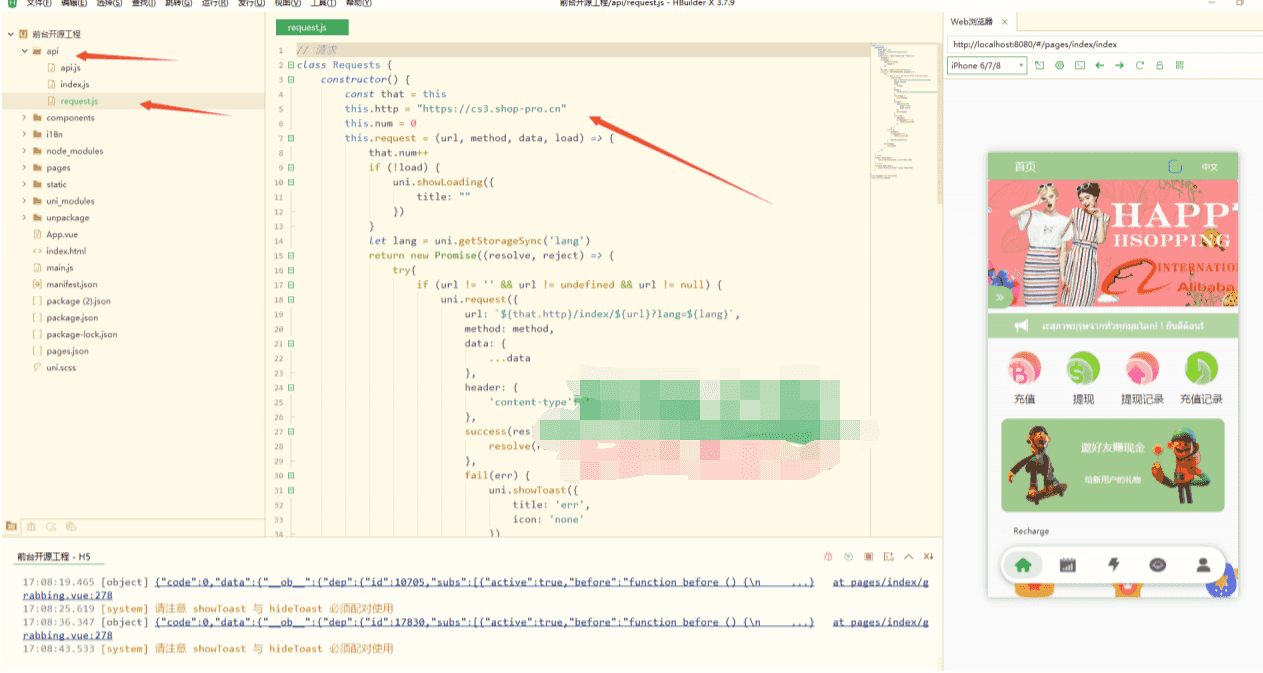Screen dimensions: 1263x673
Task: Click the browser back arrow icon
Action: coord(1100,65)
